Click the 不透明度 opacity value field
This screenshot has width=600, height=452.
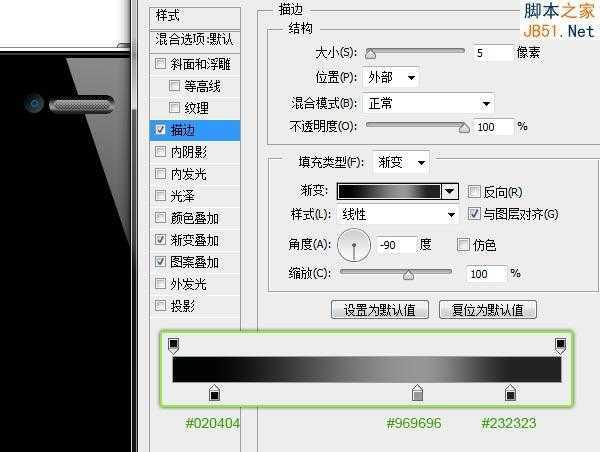pyautogui.click(x=494, y=127)
